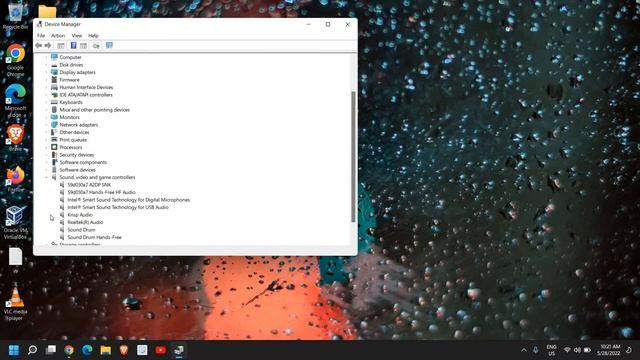Open the File menu
Screen dimensions: 640x360
click(x=41, y=36)
